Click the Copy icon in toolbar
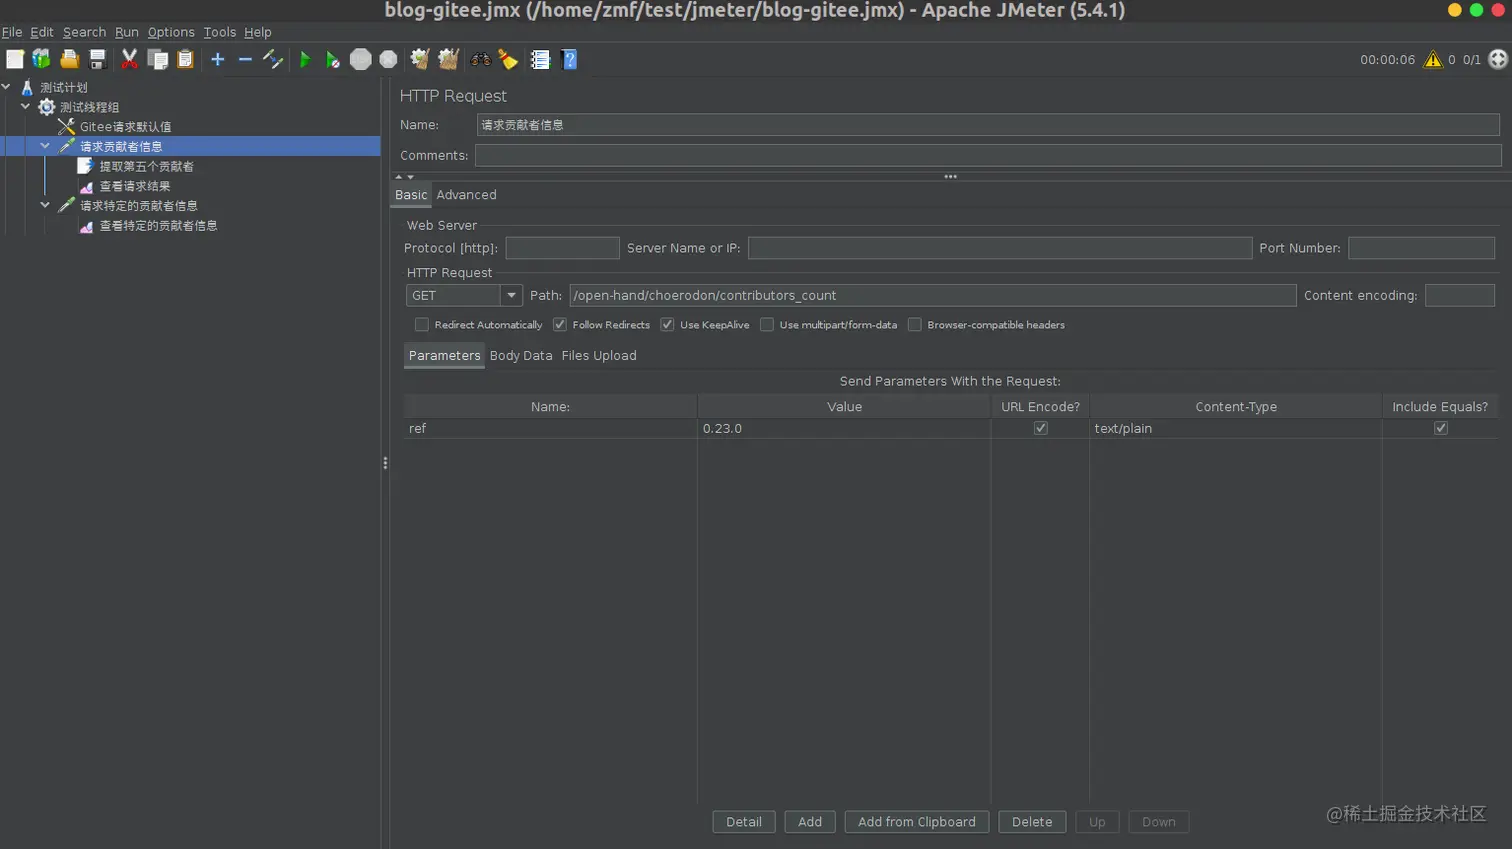1512x849 pixels. [157, 60]
